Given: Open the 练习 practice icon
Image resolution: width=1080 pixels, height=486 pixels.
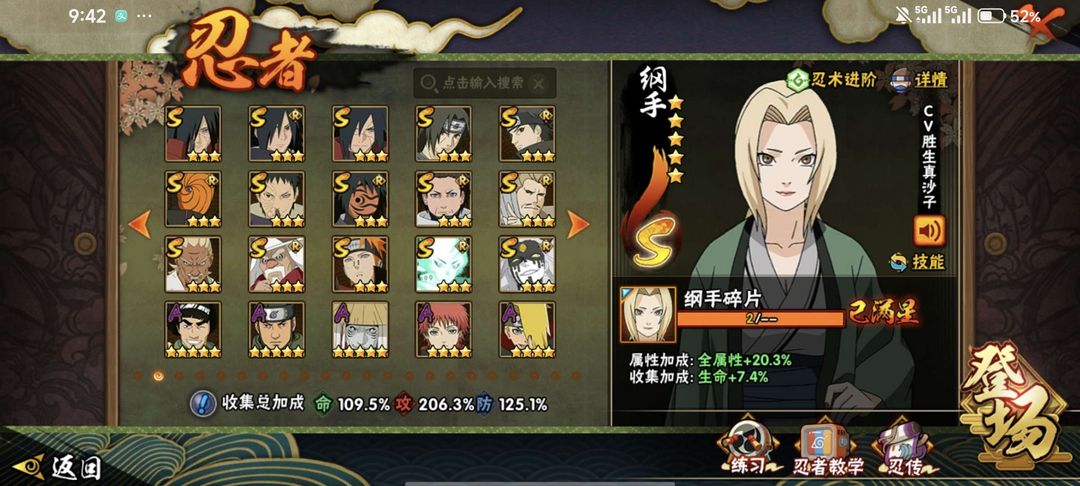Looking at the screenshot, I should click(745, 448).
